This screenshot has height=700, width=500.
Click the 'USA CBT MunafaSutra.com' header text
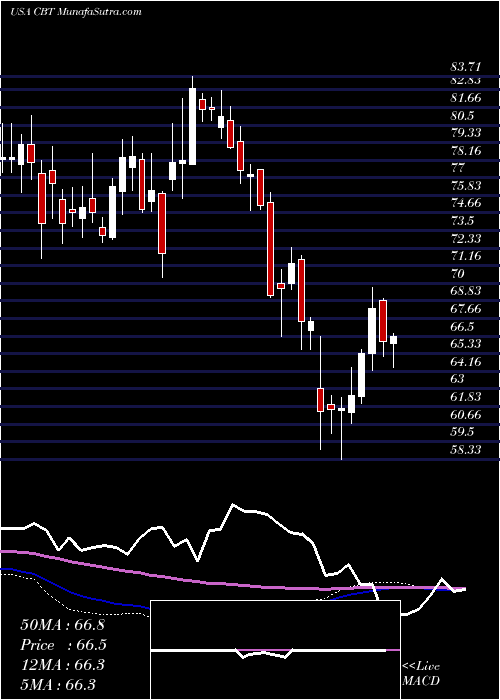tap(75, 12)
